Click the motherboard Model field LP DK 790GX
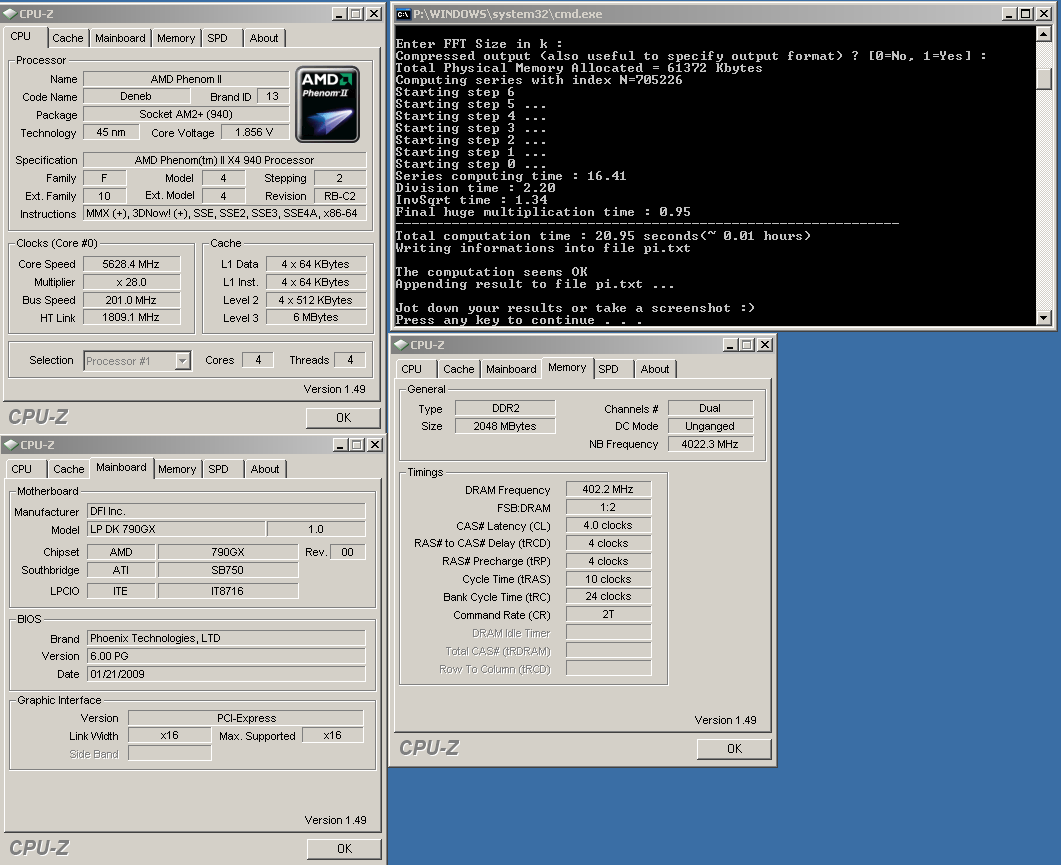Image resolution: width=1061 pixels, height=865 pixels. coord(177,529)
